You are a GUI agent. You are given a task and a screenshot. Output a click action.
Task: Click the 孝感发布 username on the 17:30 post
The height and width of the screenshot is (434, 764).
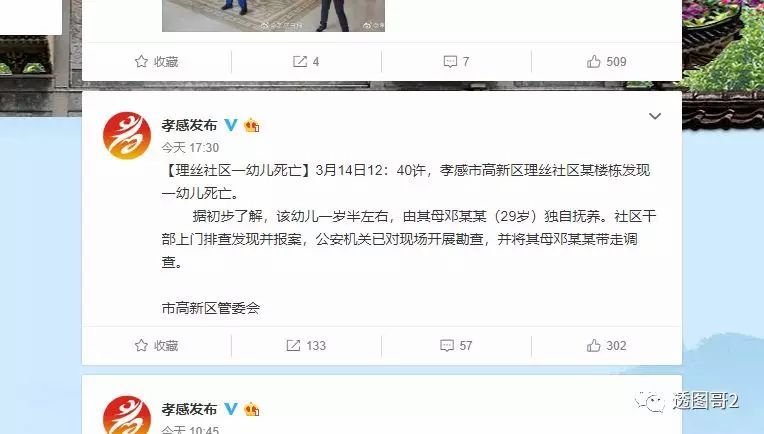click(189, 125)
